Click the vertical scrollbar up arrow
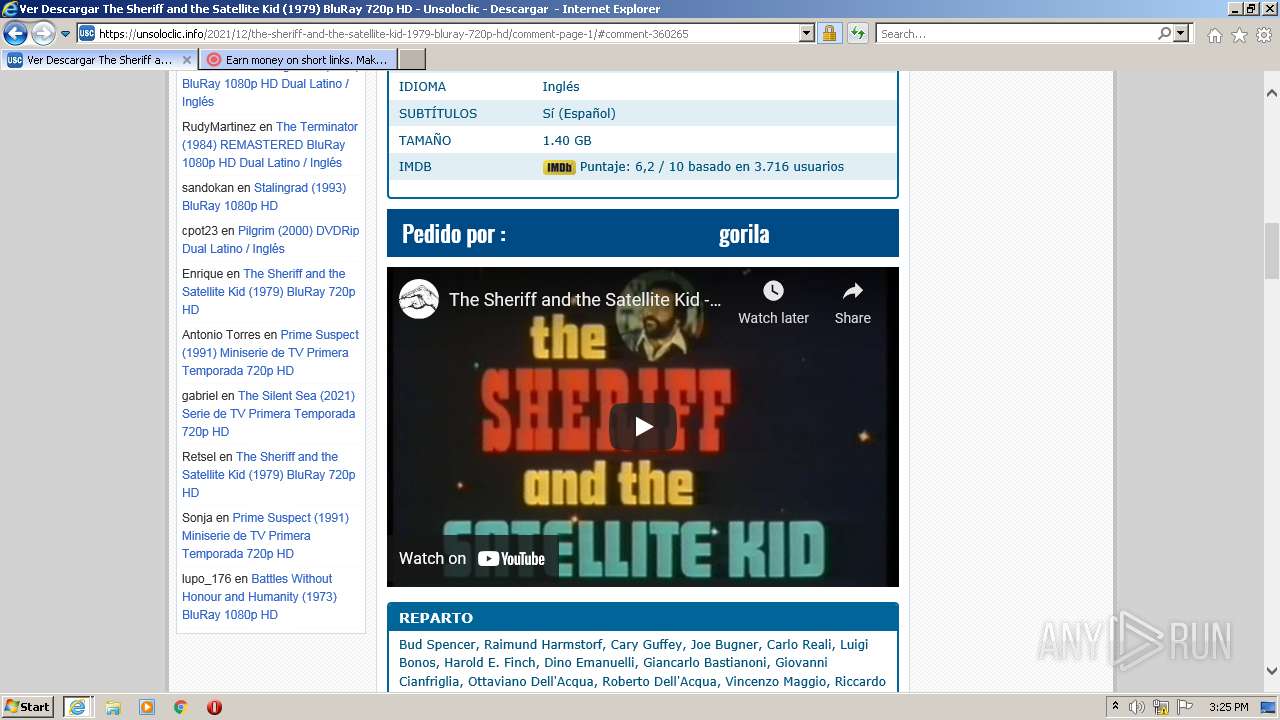This screenshot has height=720, width=1280. (x=1272, y=93)
